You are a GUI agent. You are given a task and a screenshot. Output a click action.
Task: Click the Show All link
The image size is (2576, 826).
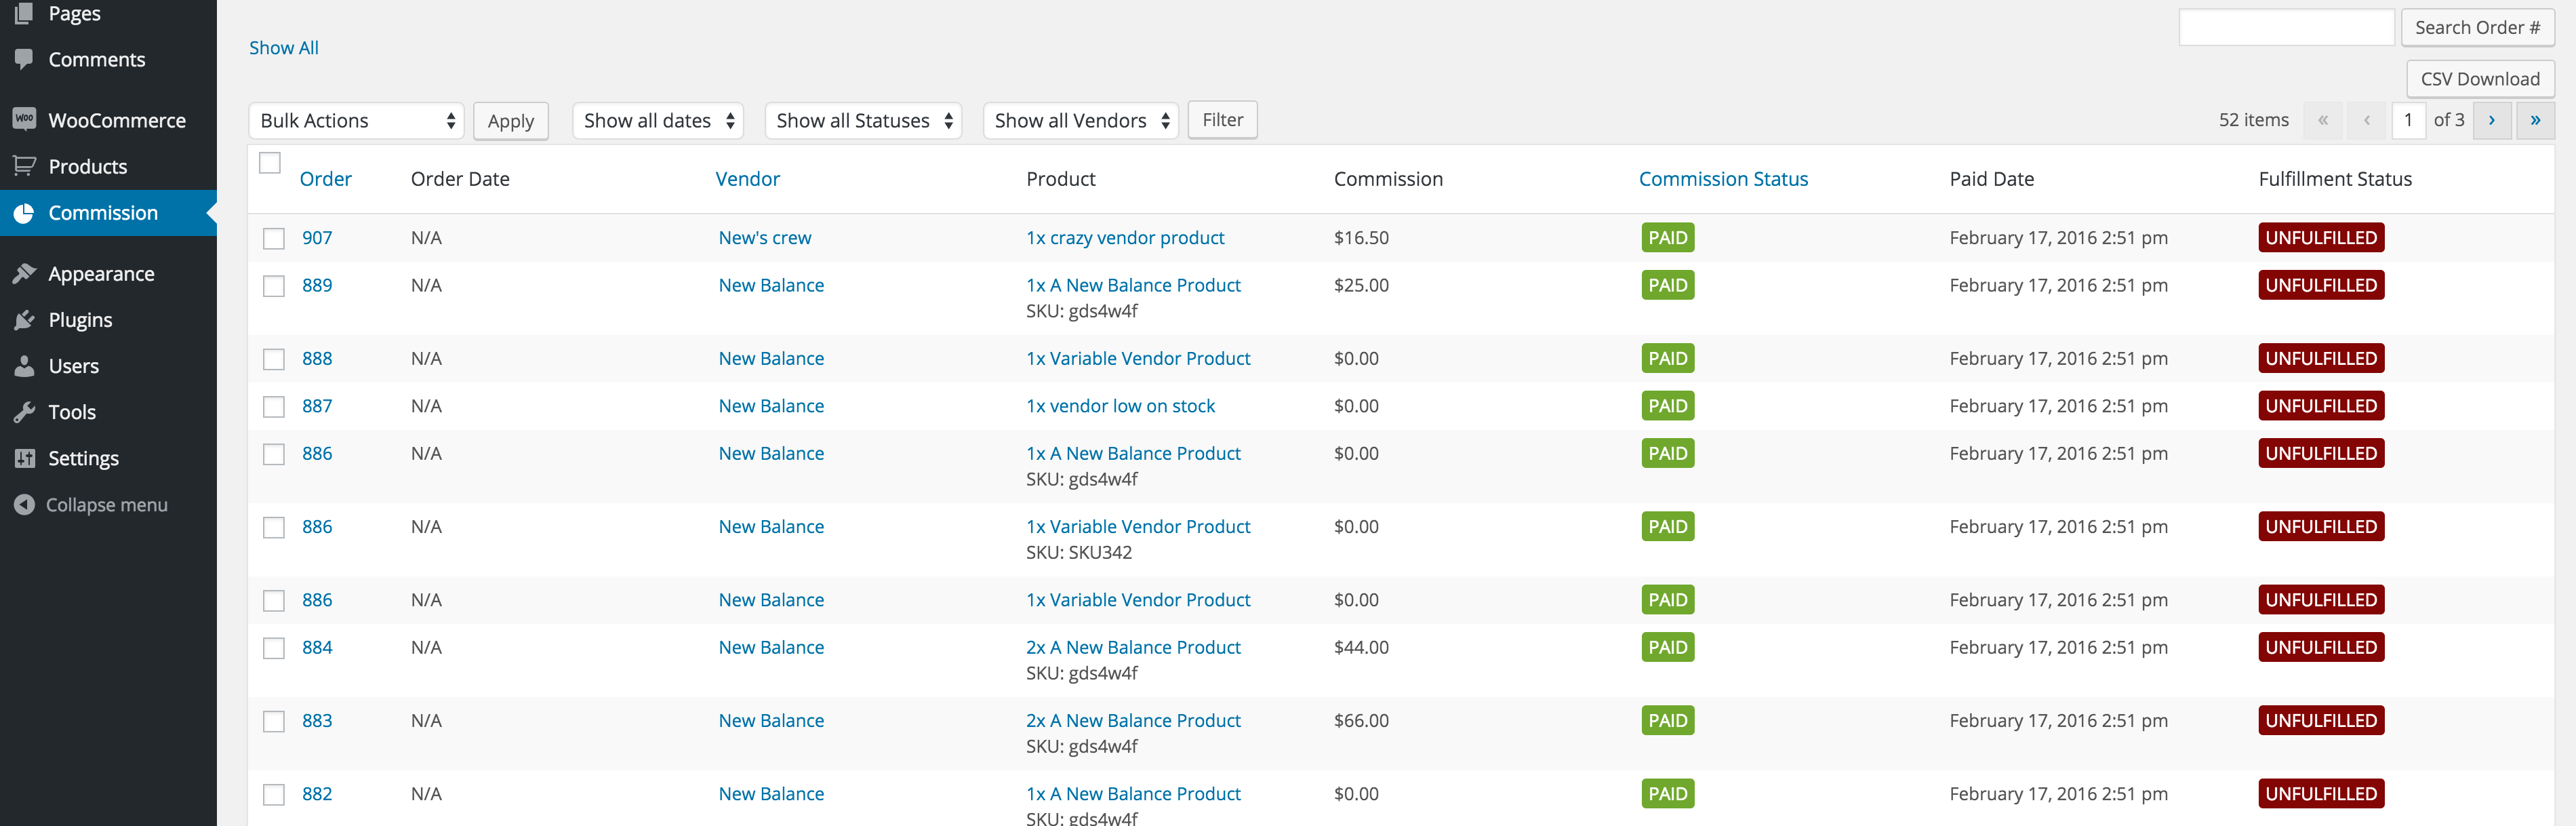pos(284,48)
